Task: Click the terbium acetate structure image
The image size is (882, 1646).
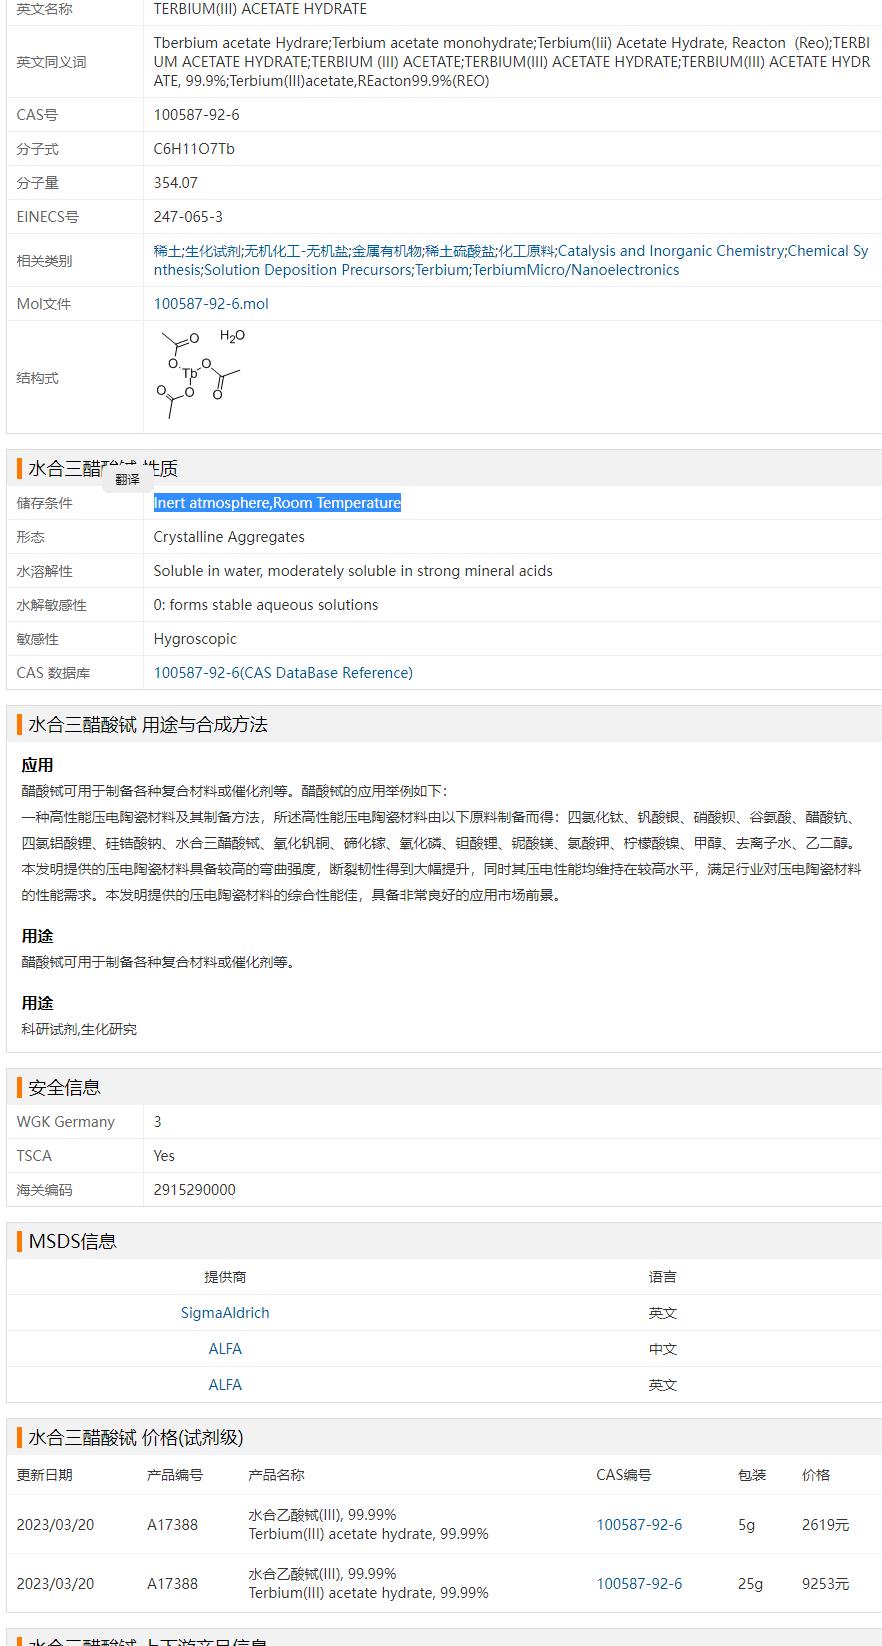Action: coord(201,367)
